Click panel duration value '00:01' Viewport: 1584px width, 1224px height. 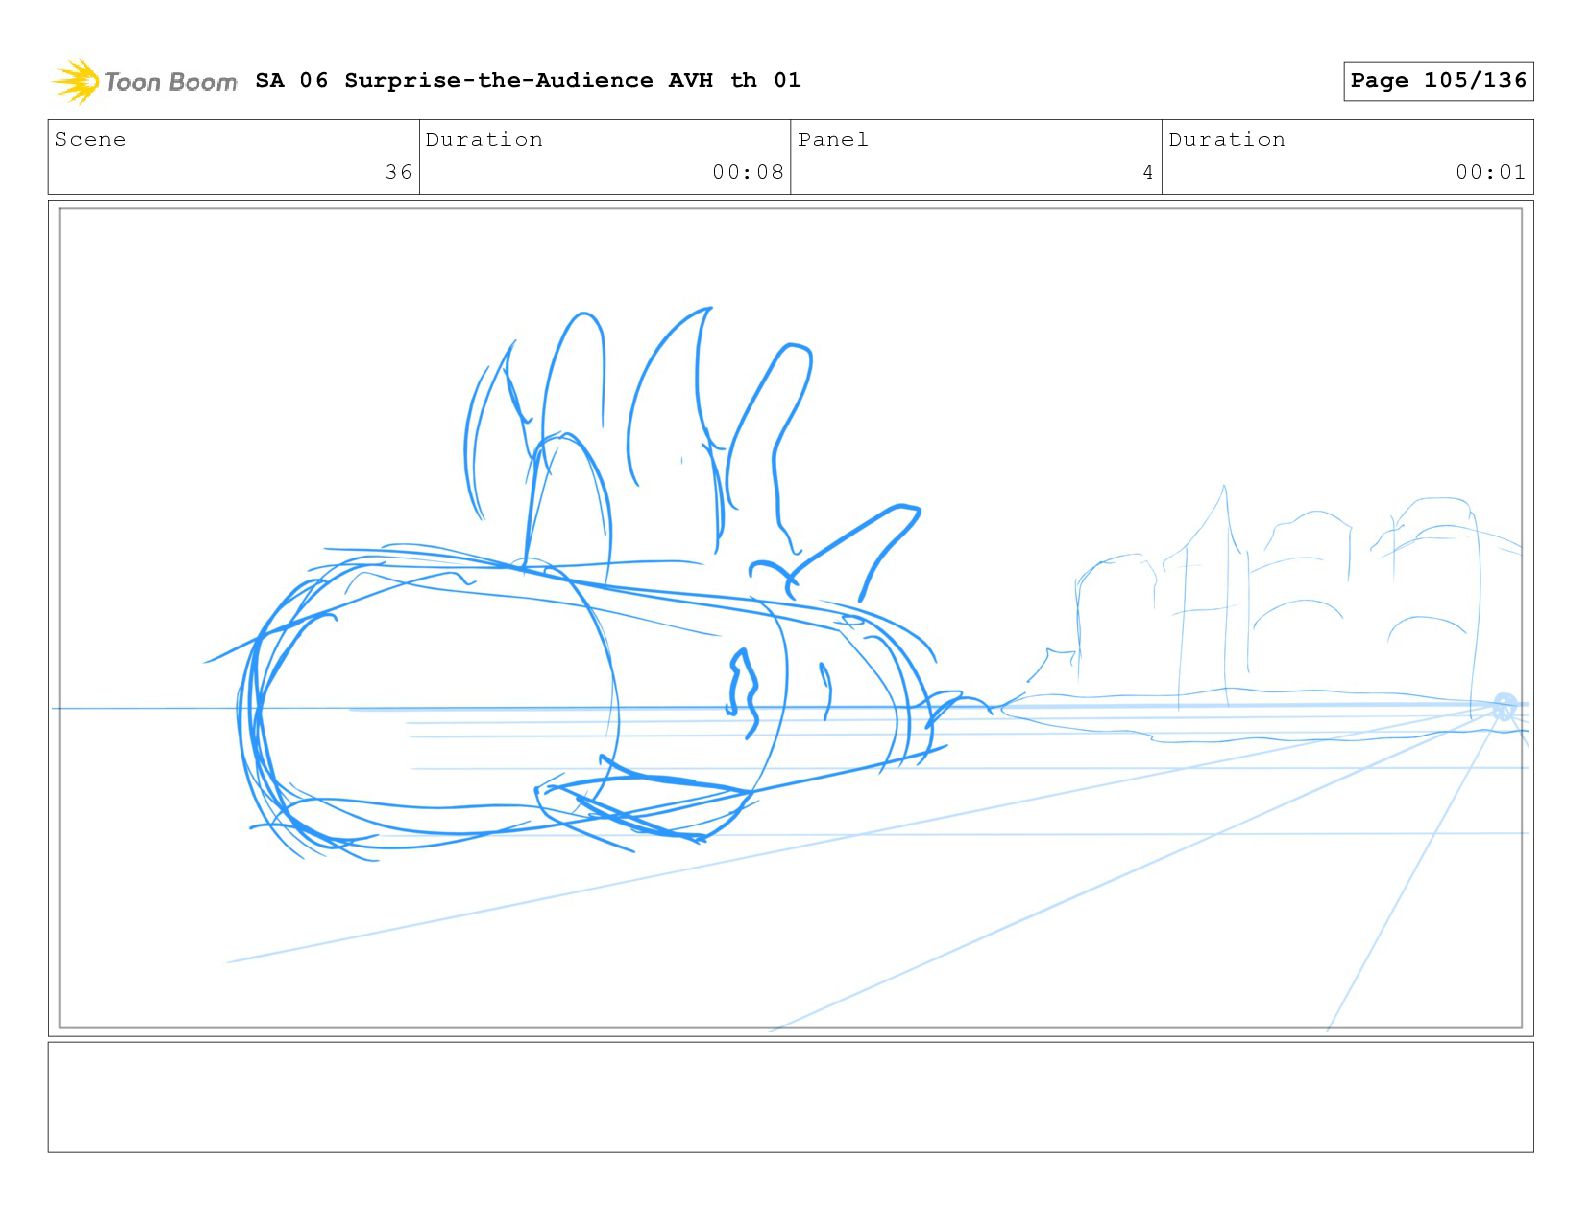(x=1491, y=172)
